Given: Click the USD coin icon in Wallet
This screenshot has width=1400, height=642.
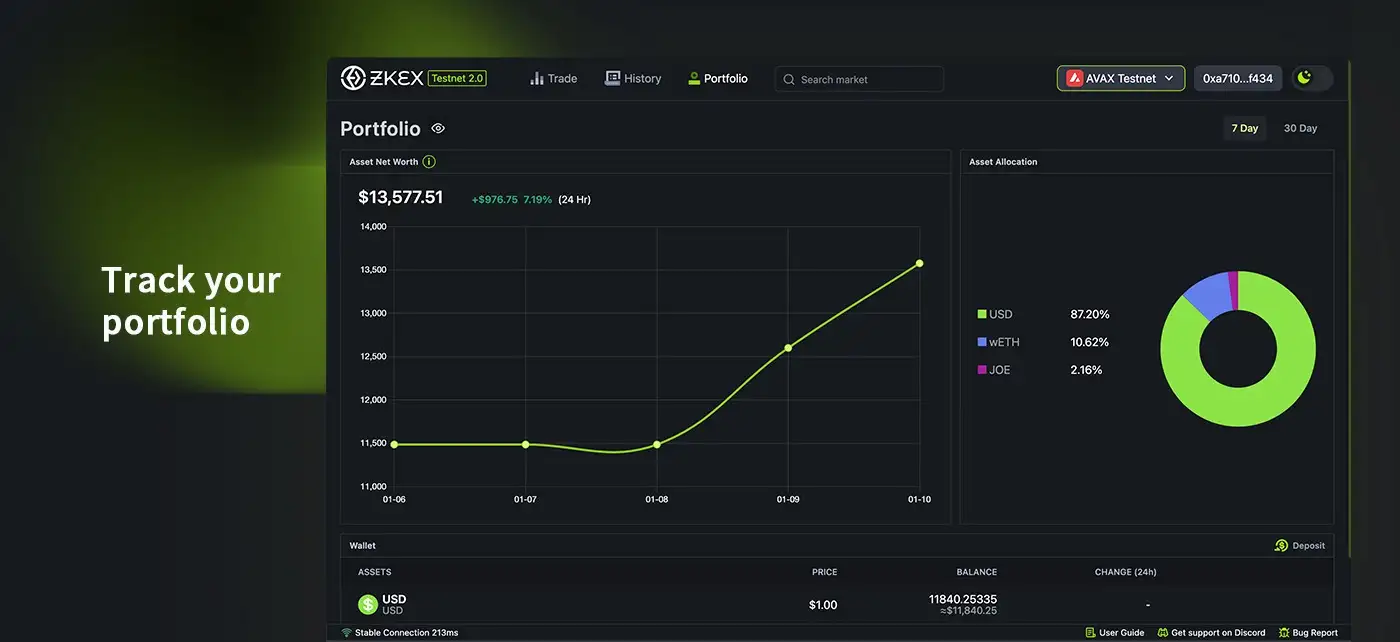Looking at the screenshot, I should pos(368,604).
